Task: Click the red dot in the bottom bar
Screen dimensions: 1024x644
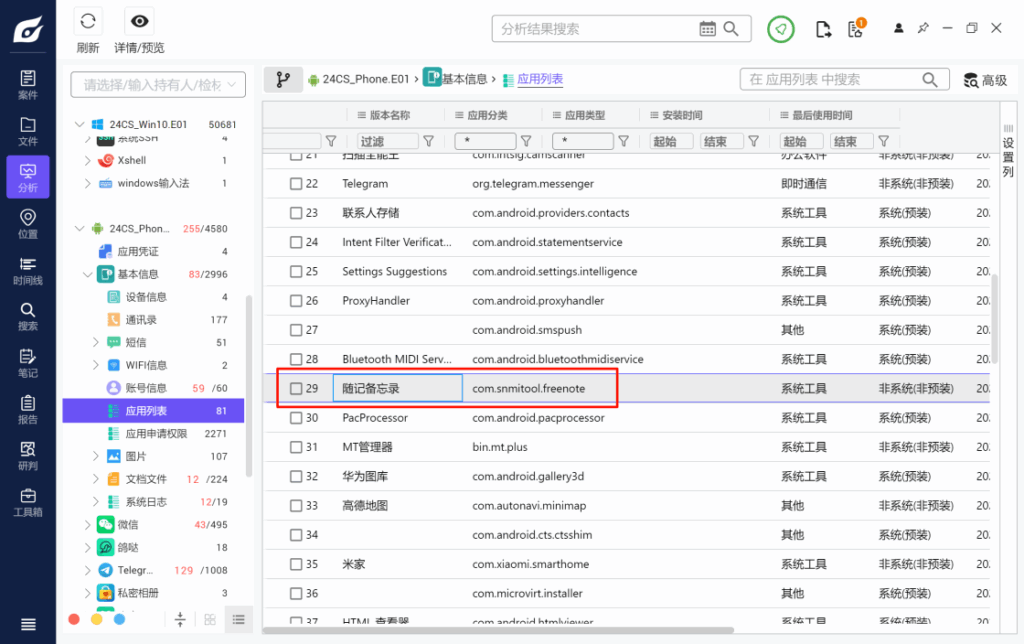Action: click(72, 620)
